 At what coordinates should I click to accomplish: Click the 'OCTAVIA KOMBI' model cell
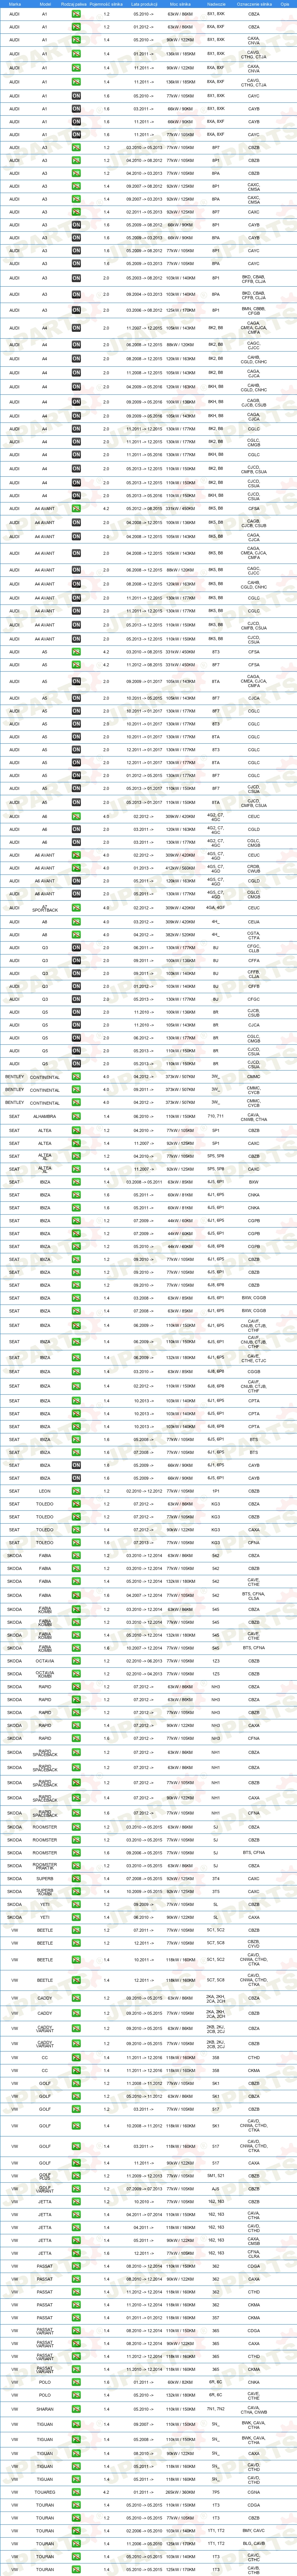pos(44,1674)
